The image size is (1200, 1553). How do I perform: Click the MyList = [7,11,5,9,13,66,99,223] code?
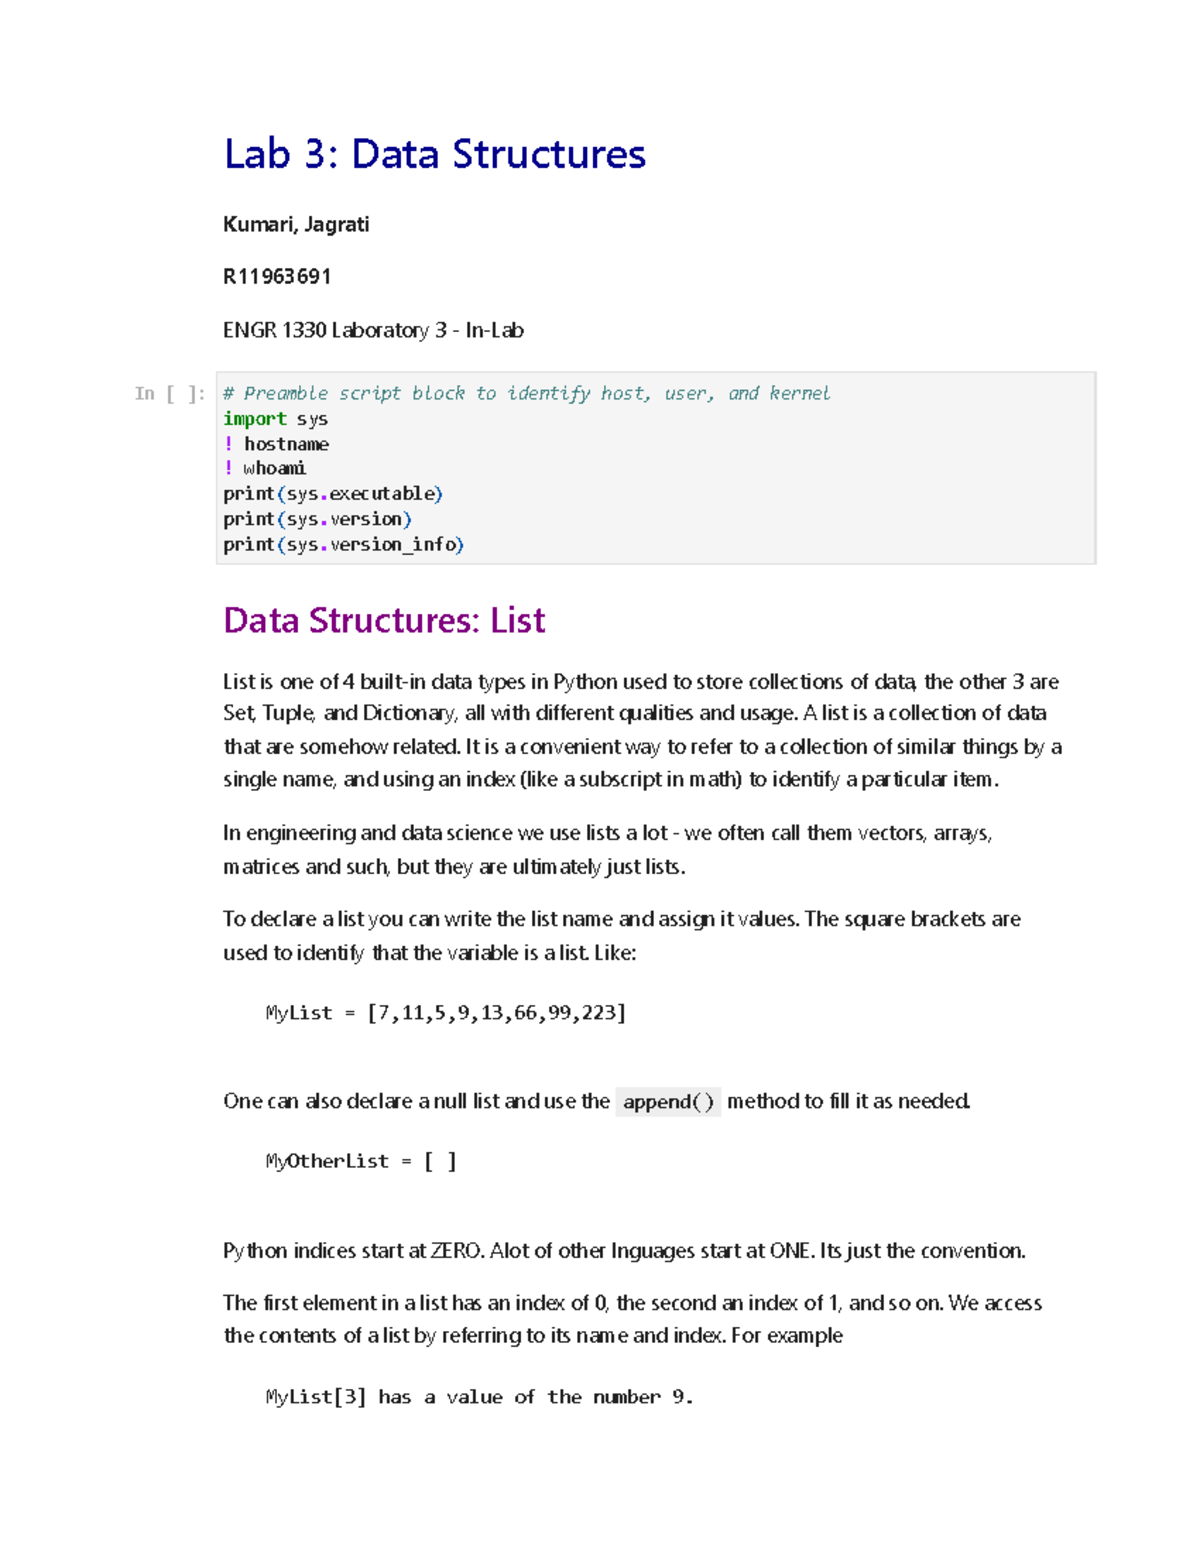[x=446, y=1013]
